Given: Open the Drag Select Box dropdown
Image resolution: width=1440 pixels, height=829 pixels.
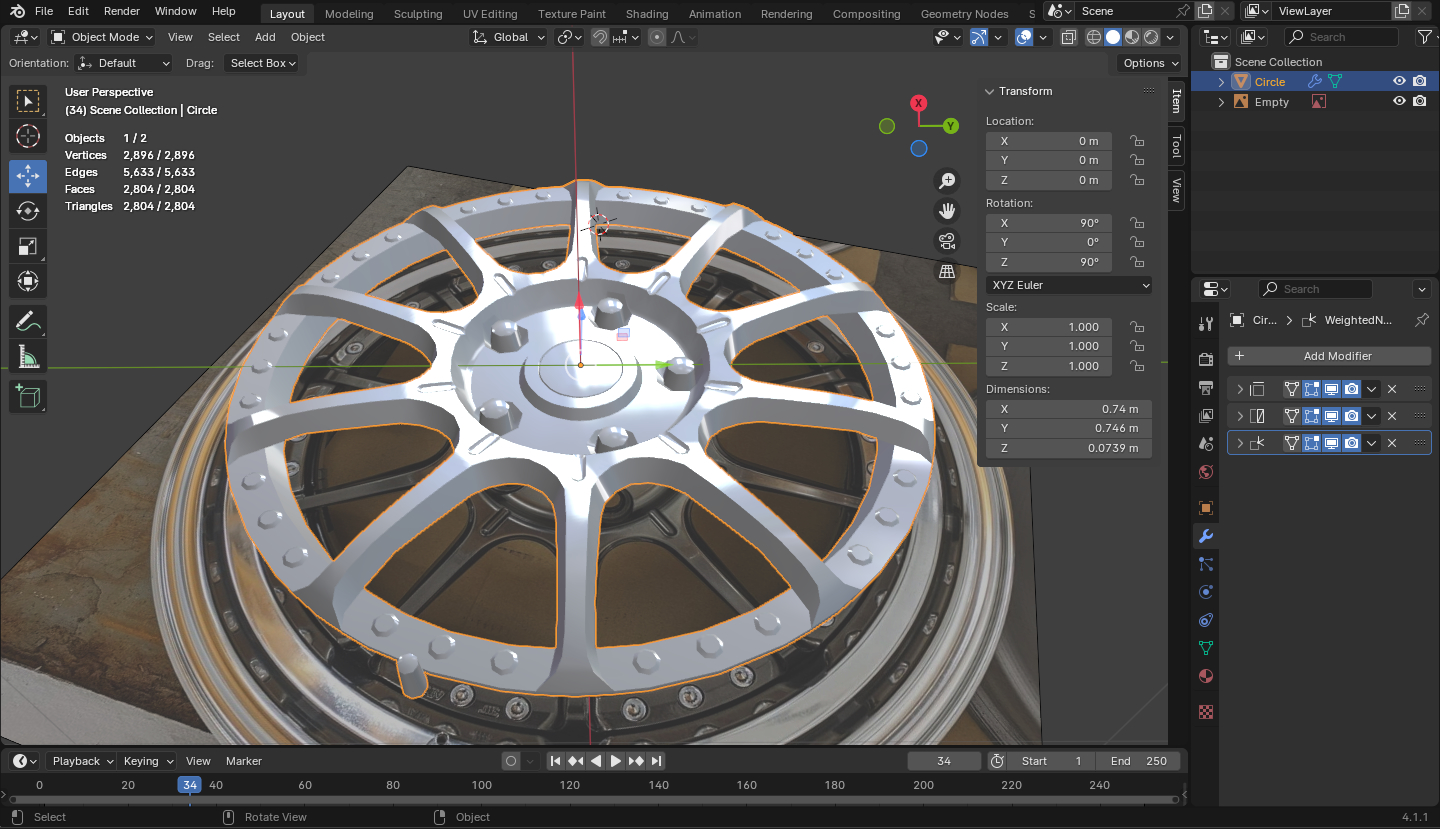Looking at the screenshot, I should click(261, 63).
